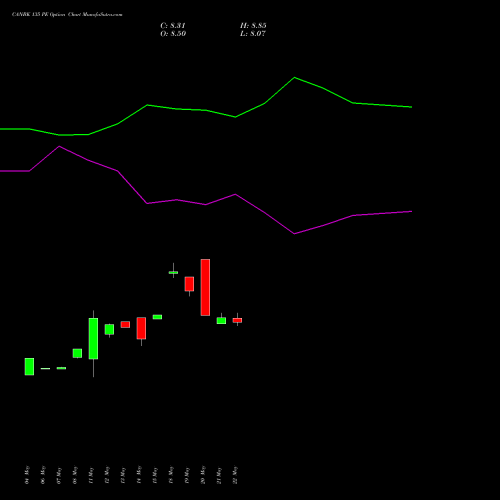Image resolution: width=500 pixels, height=500 pixels.
Task: Select the 13 May axis label
Action: click(123, 475)
